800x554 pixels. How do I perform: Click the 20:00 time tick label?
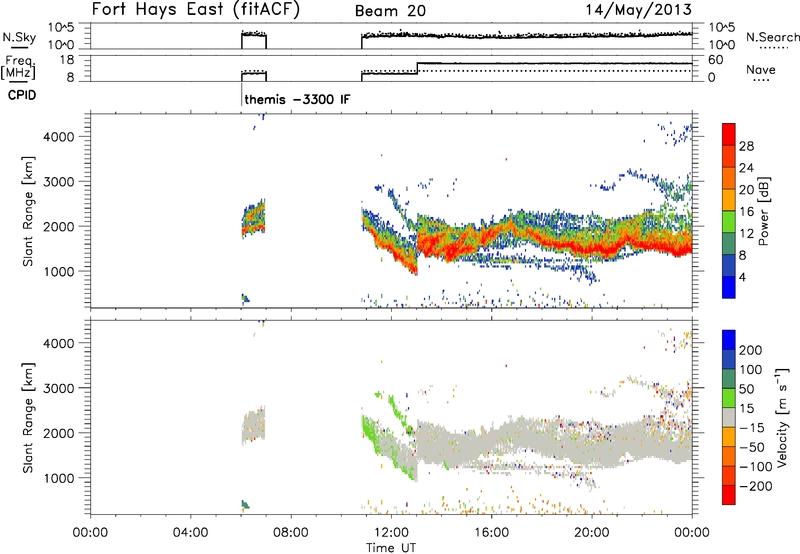592,533
